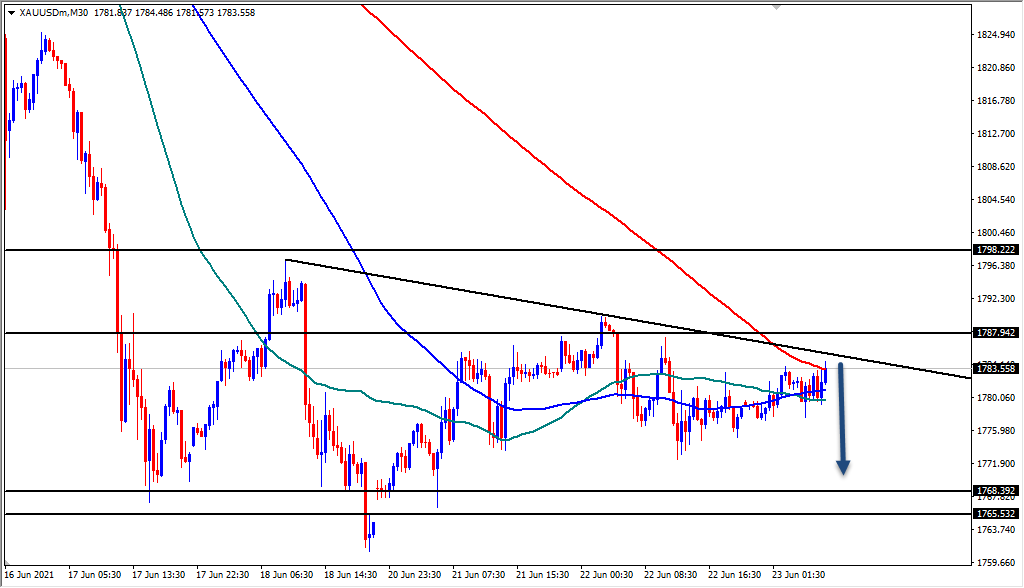Click the 1765.532 horizontal line price tag

pos(996,514)
